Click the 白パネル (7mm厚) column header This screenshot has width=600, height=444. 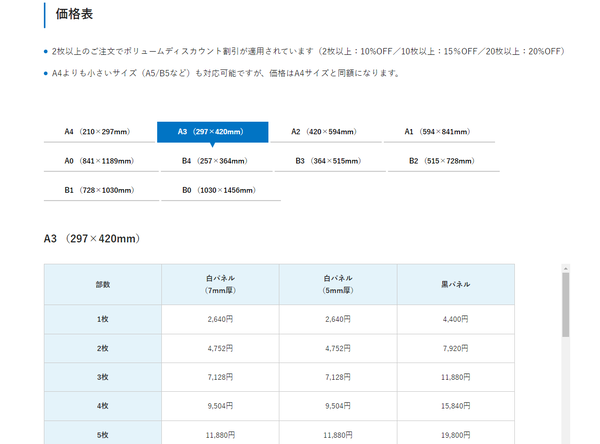pyautogui.click(x=220, y=284)
